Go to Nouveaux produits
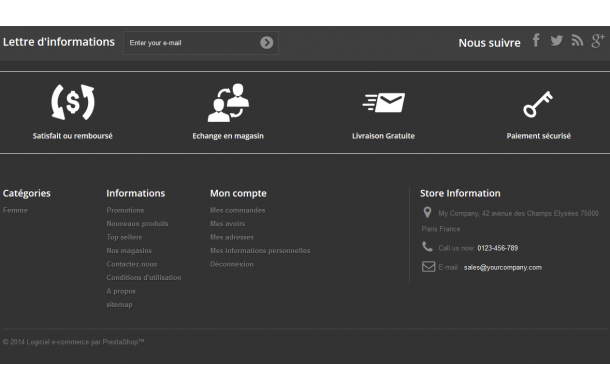Screen dimensions: 610x390 click(x=137, y=223)
